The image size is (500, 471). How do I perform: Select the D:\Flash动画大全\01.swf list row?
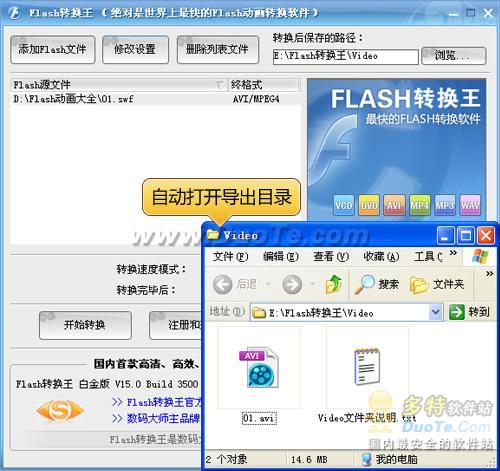coord(155,99)
